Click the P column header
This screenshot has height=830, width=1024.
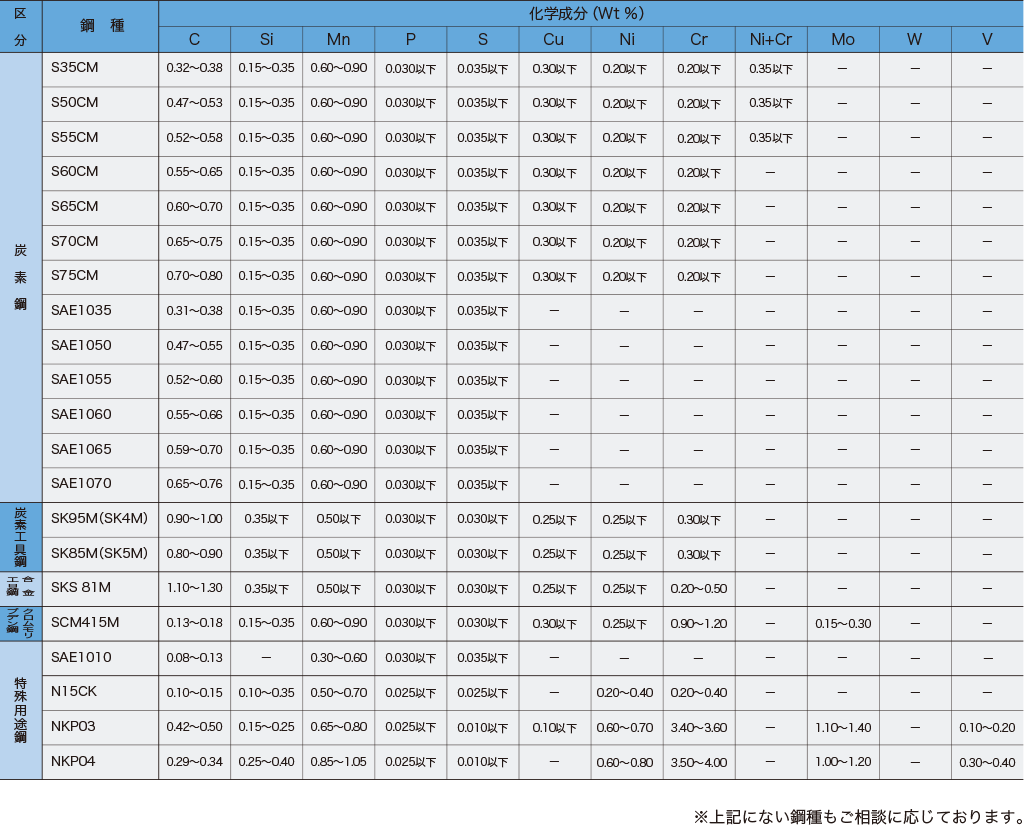(x=411, y=40)
